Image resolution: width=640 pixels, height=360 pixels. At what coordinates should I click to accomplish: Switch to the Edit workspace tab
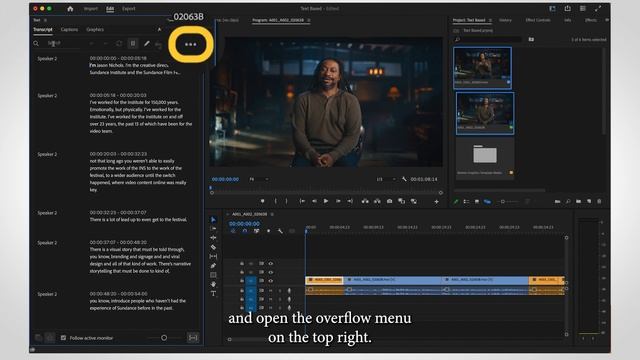point(110,9)
